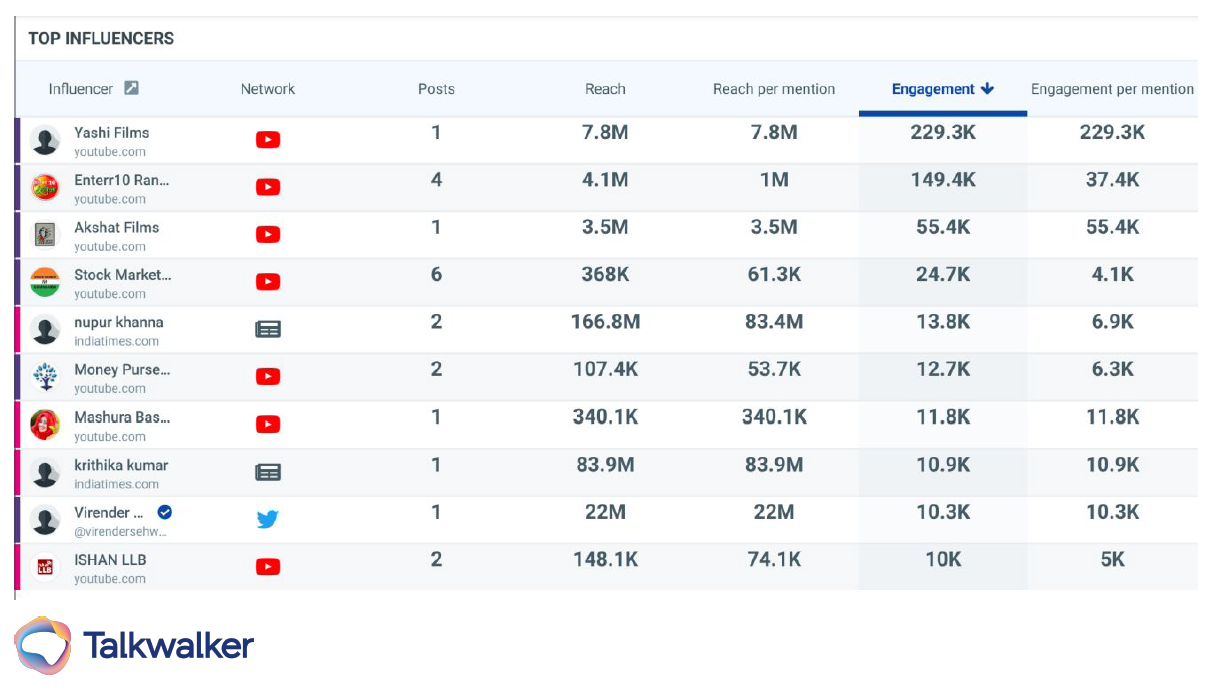Open the ISHAN LLB influencer link
This screenshot has width=1215, height=693.
(110, 560)
